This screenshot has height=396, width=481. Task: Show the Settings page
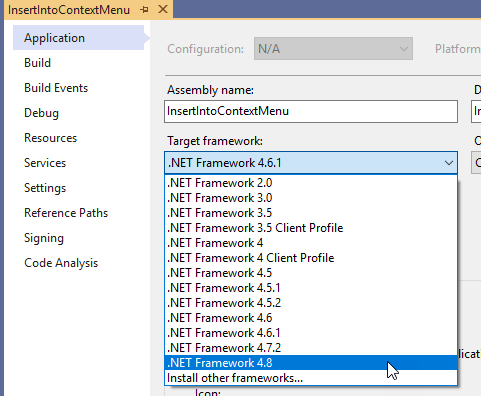pyautogui.click(x=45, y=188)
